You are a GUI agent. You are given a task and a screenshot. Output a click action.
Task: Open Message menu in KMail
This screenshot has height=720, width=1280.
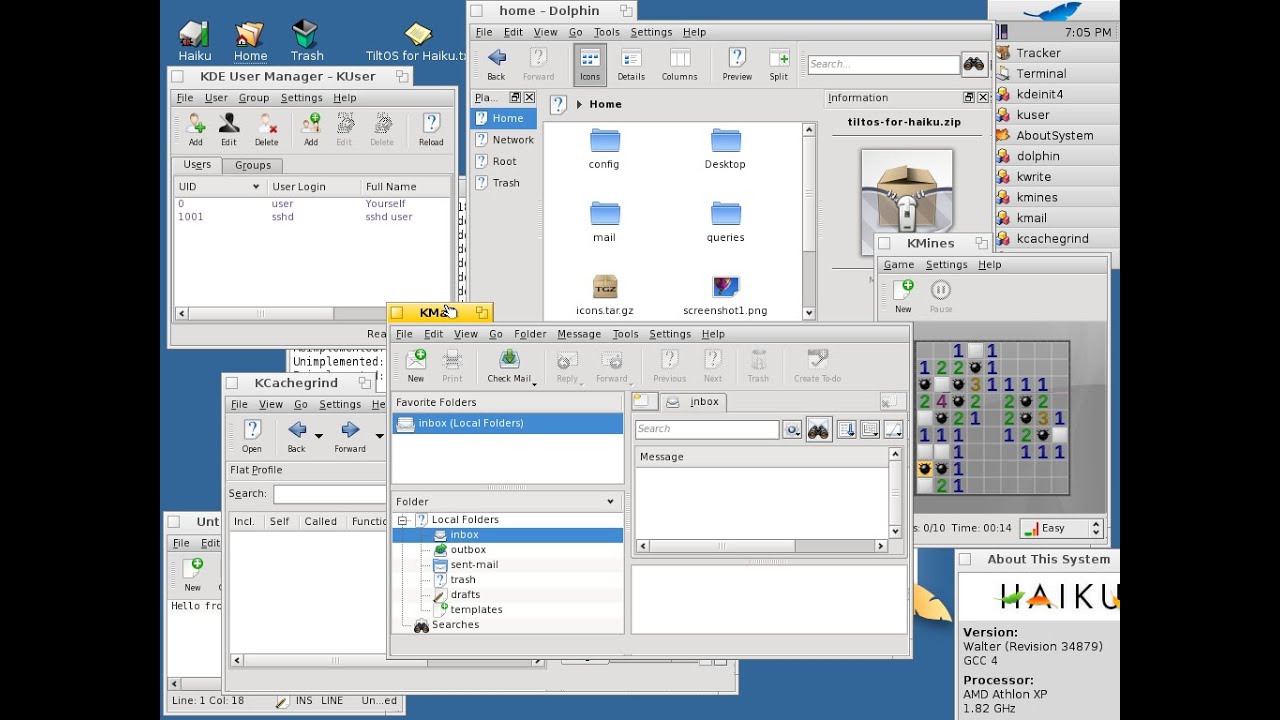pos(579,334)
